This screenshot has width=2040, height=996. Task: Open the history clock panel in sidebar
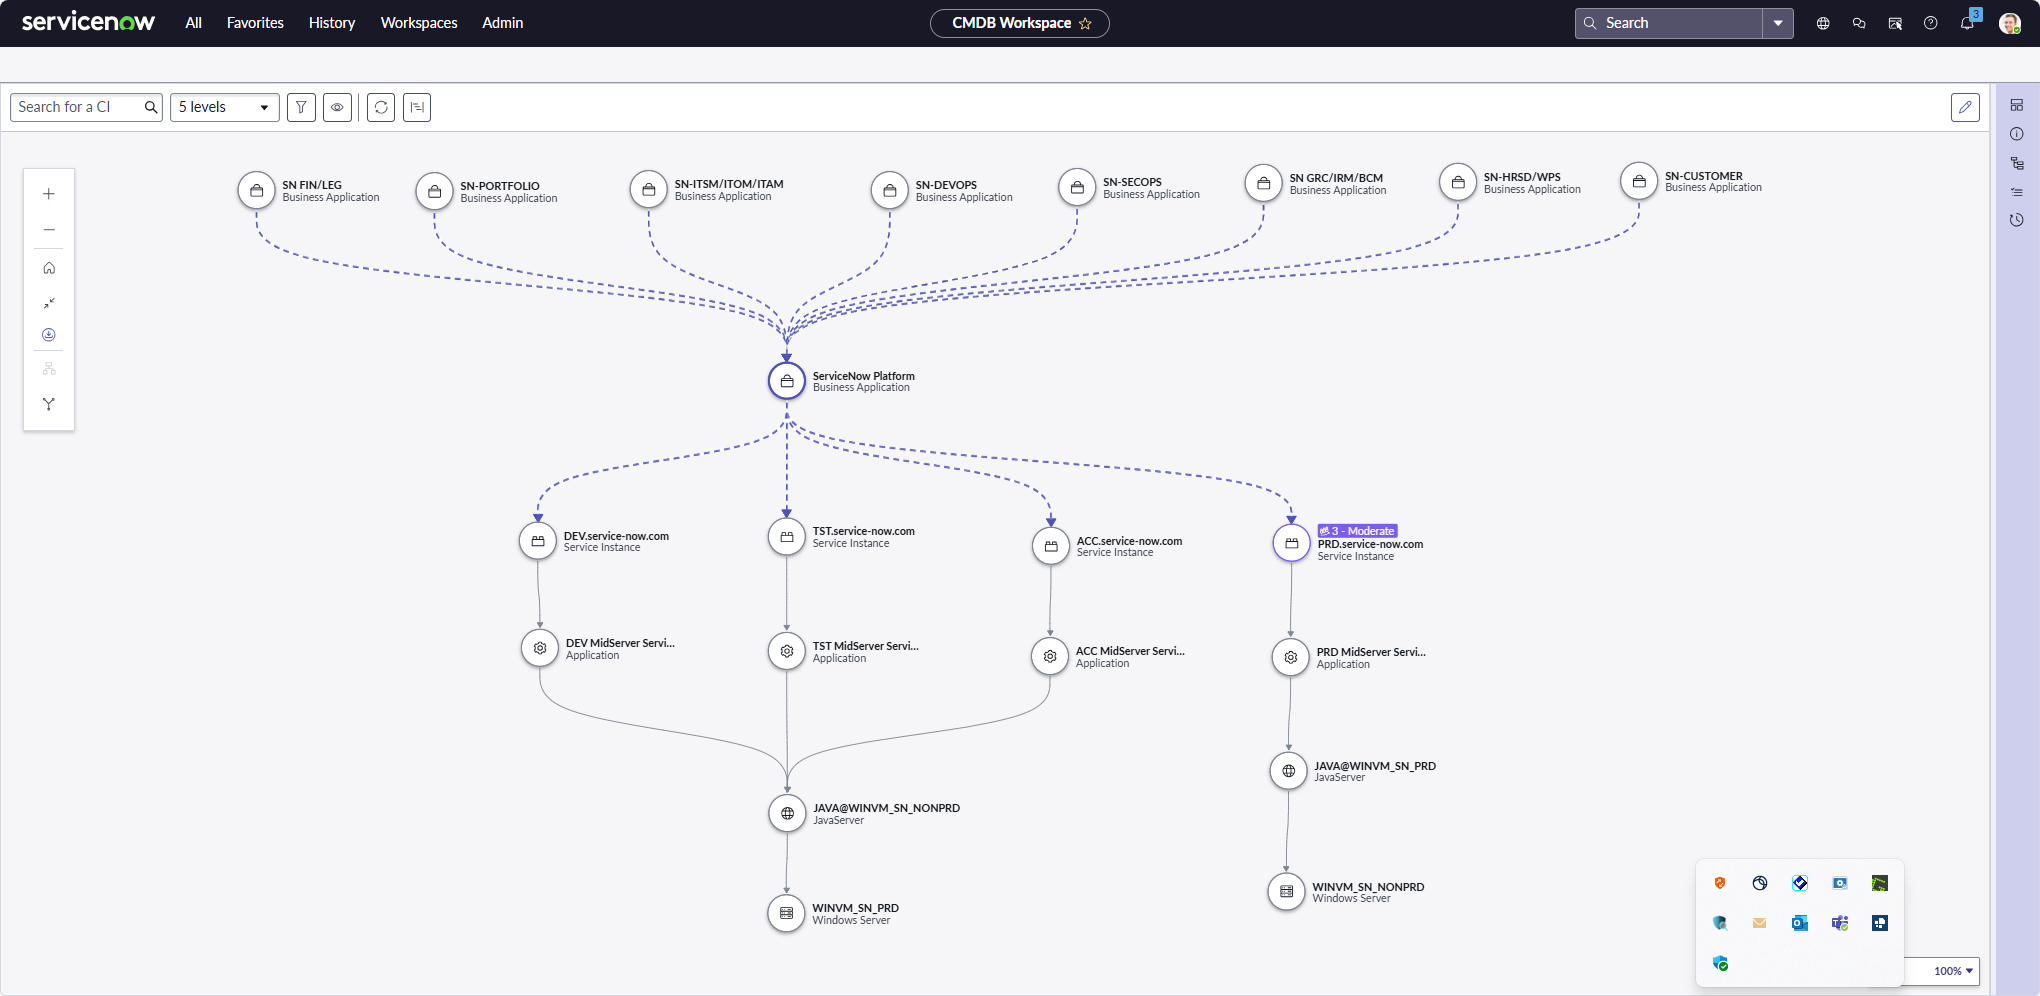pos(2017,220)
